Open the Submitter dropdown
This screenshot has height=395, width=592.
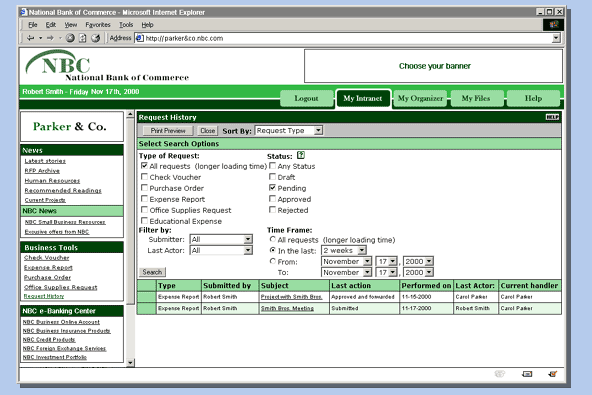[x=221, y=239]
